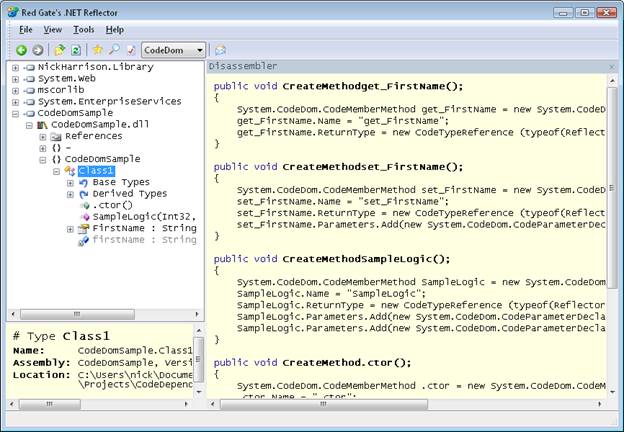Select the Class1 item in tree

[x=96, y=171]
